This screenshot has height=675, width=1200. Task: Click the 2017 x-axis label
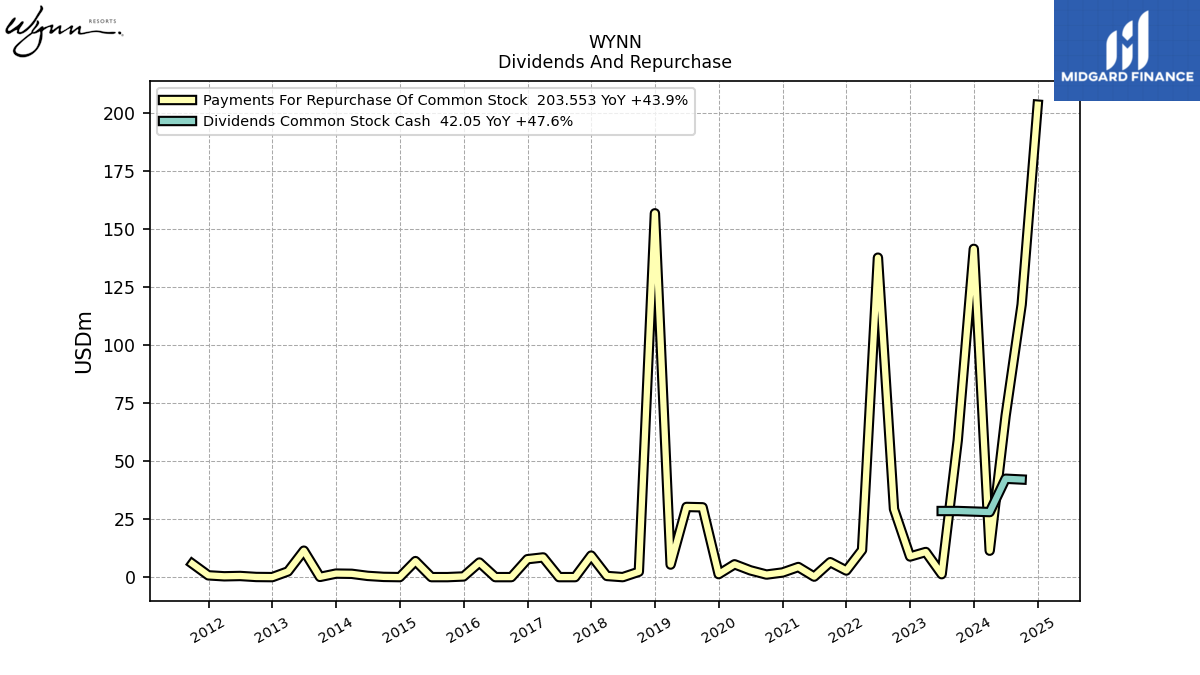(525, 630)
